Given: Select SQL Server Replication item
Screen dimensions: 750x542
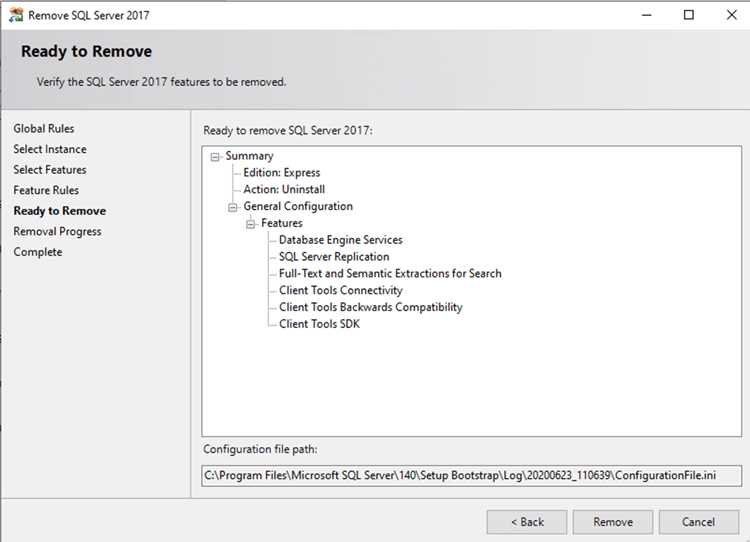Looking at the screenshot, I should click(x=334, y=256).
